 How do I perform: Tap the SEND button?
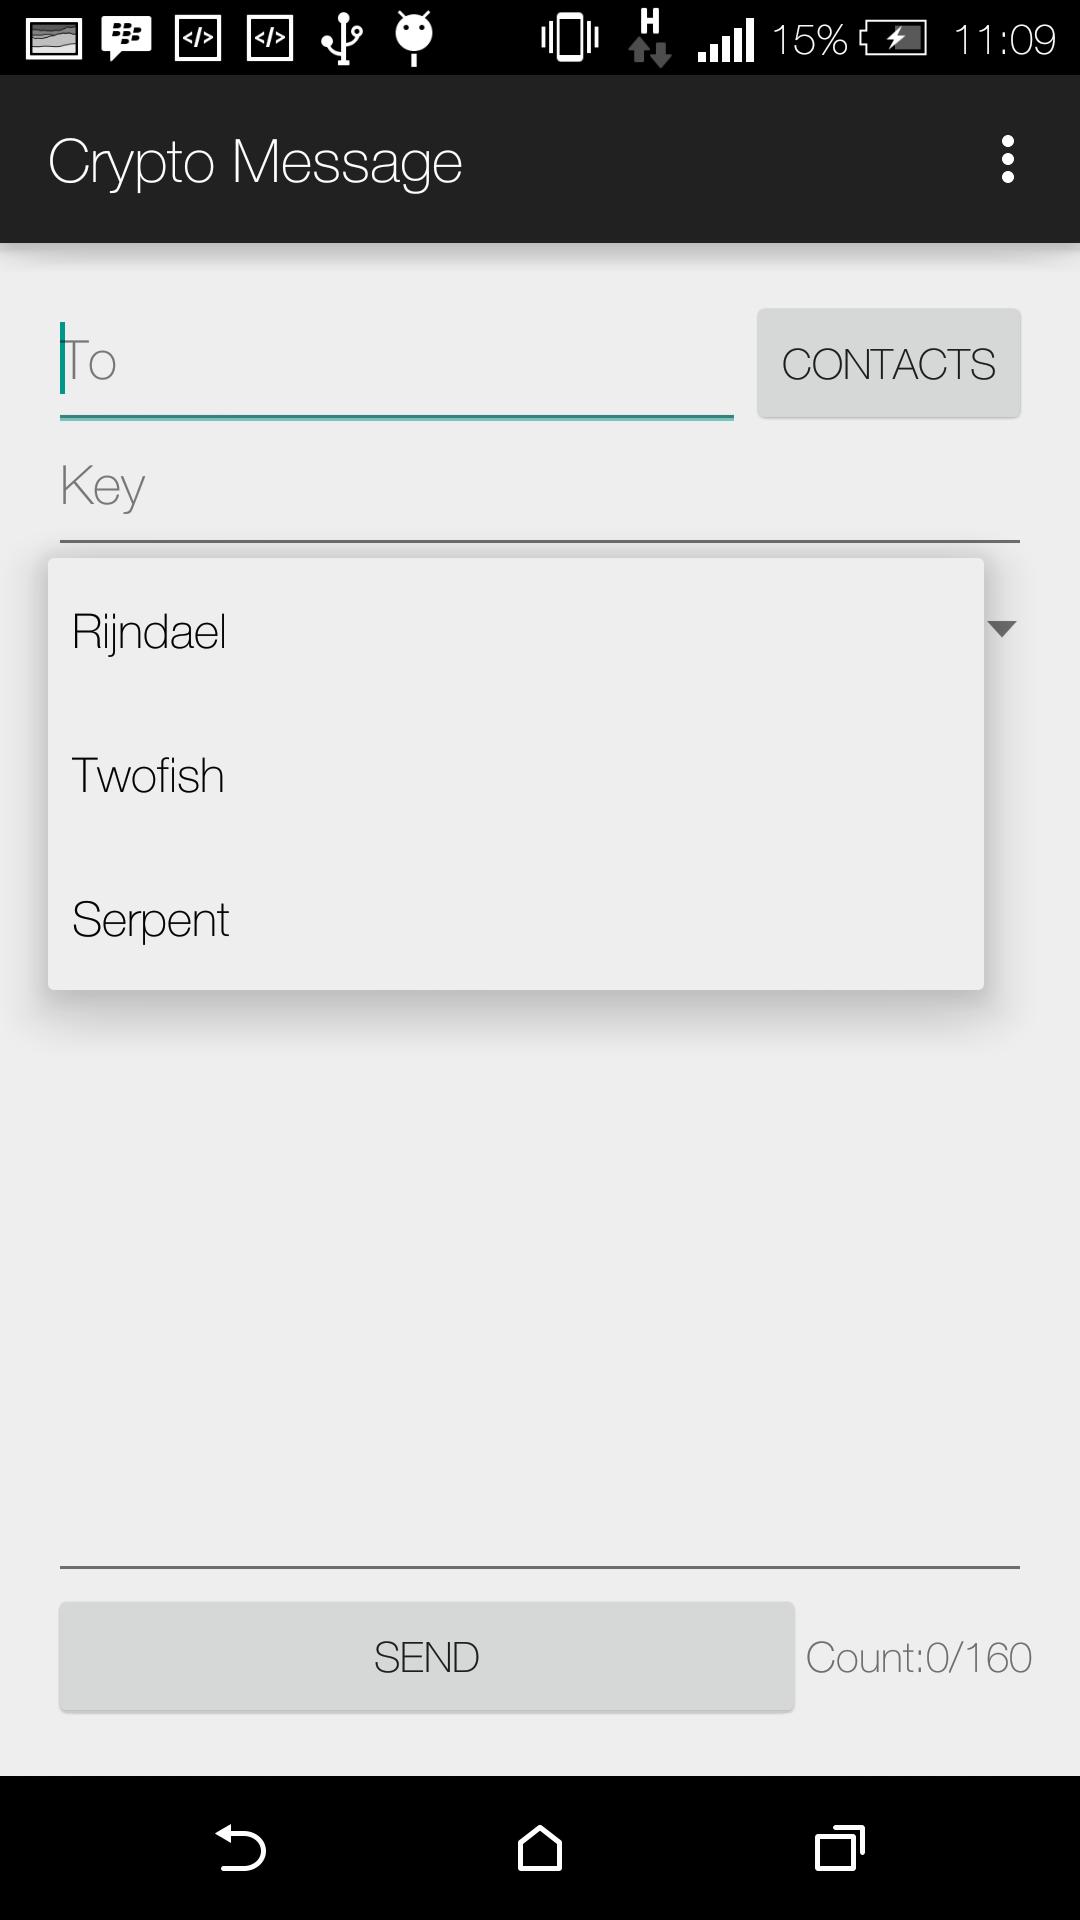tap(427, 1657)
